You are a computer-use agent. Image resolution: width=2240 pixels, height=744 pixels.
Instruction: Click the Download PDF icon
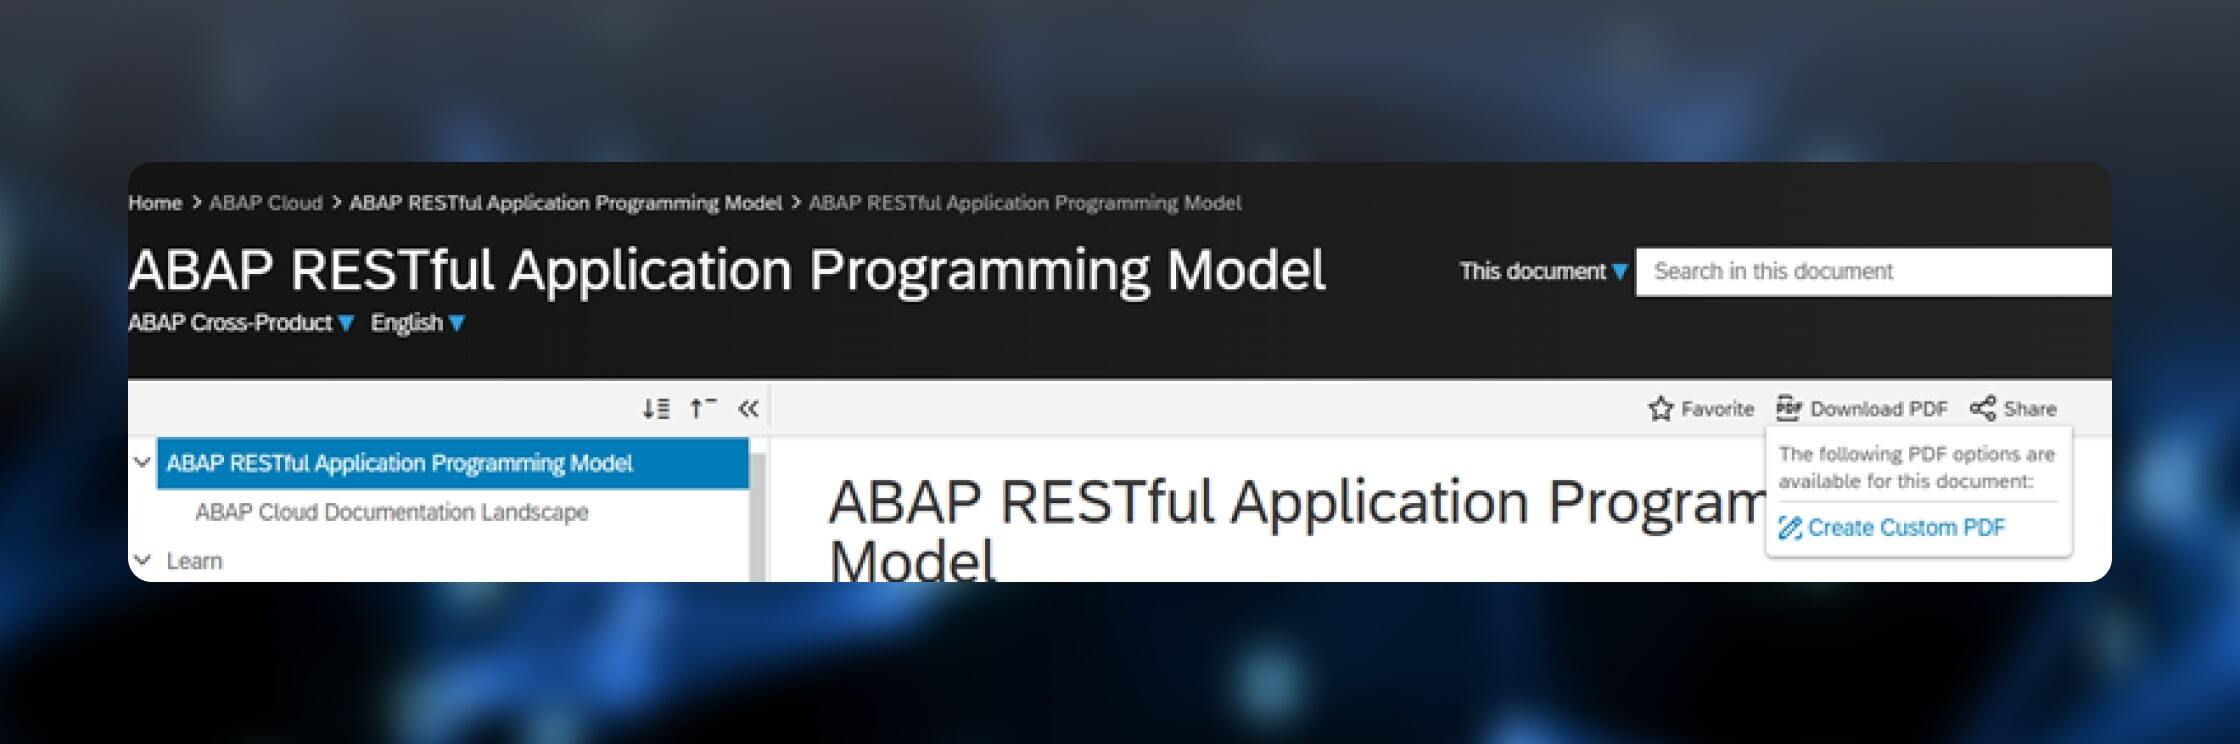(1788, 408)
